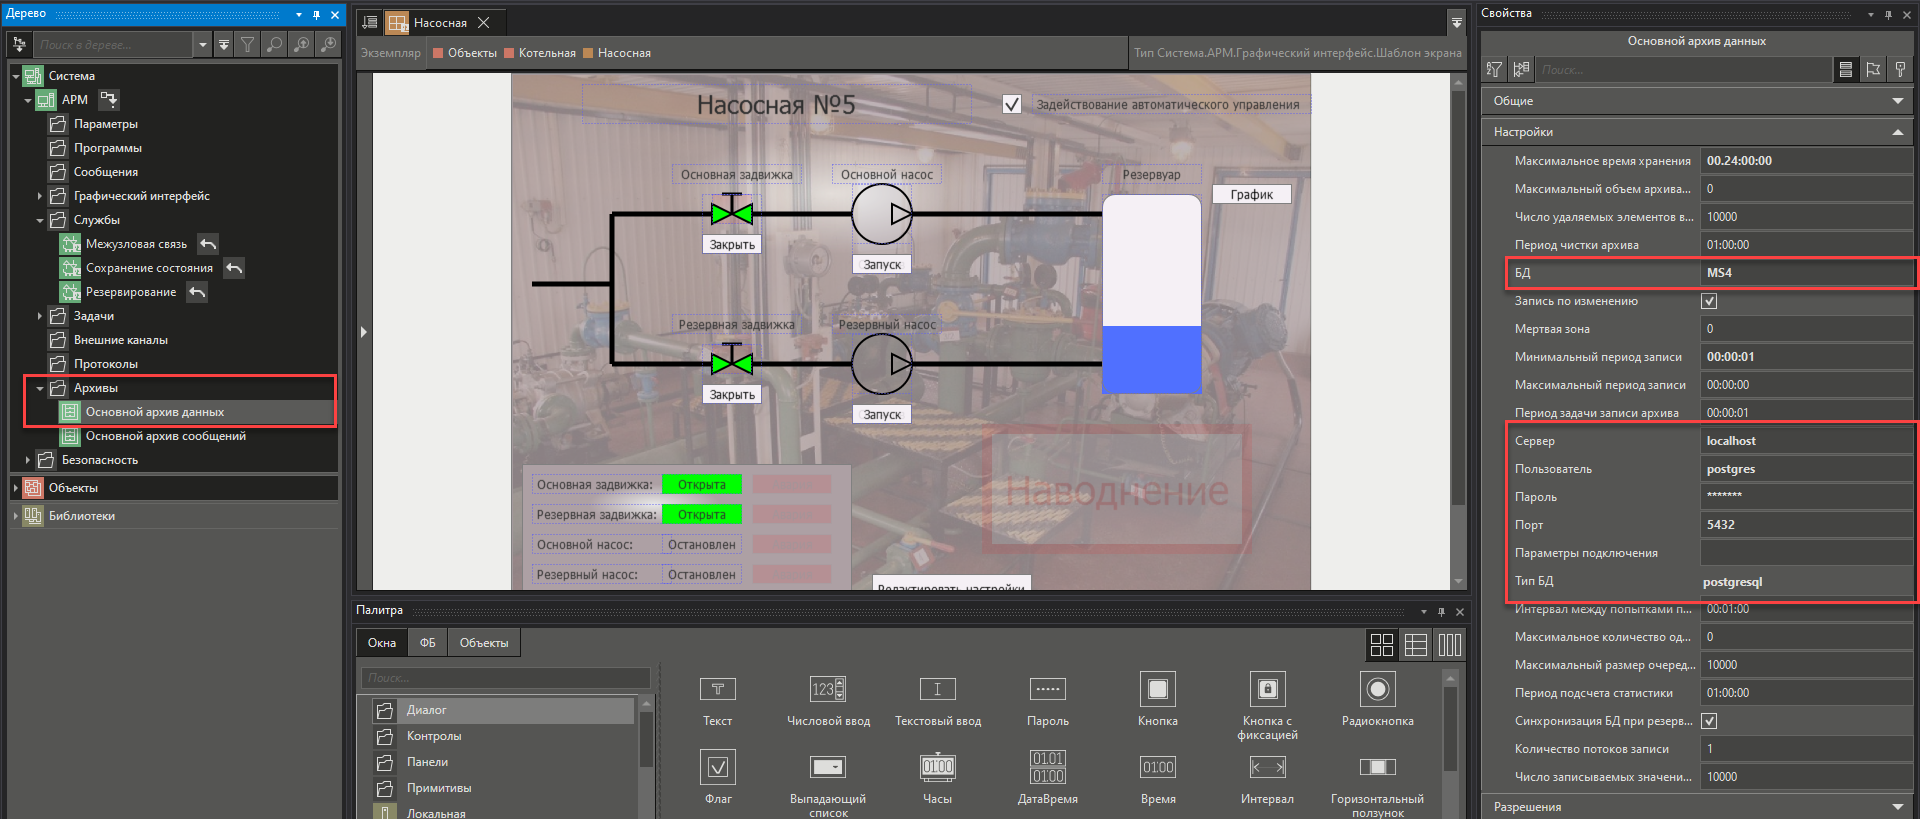This screenshot has height=819, width=1920.
Task: Toggle the Запись по изменению checkbox
Action: (x=1709, y=301)
